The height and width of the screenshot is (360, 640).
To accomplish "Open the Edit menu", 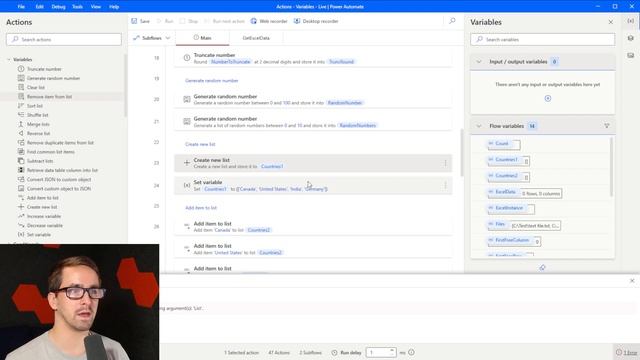I will [x=40, y=7].
